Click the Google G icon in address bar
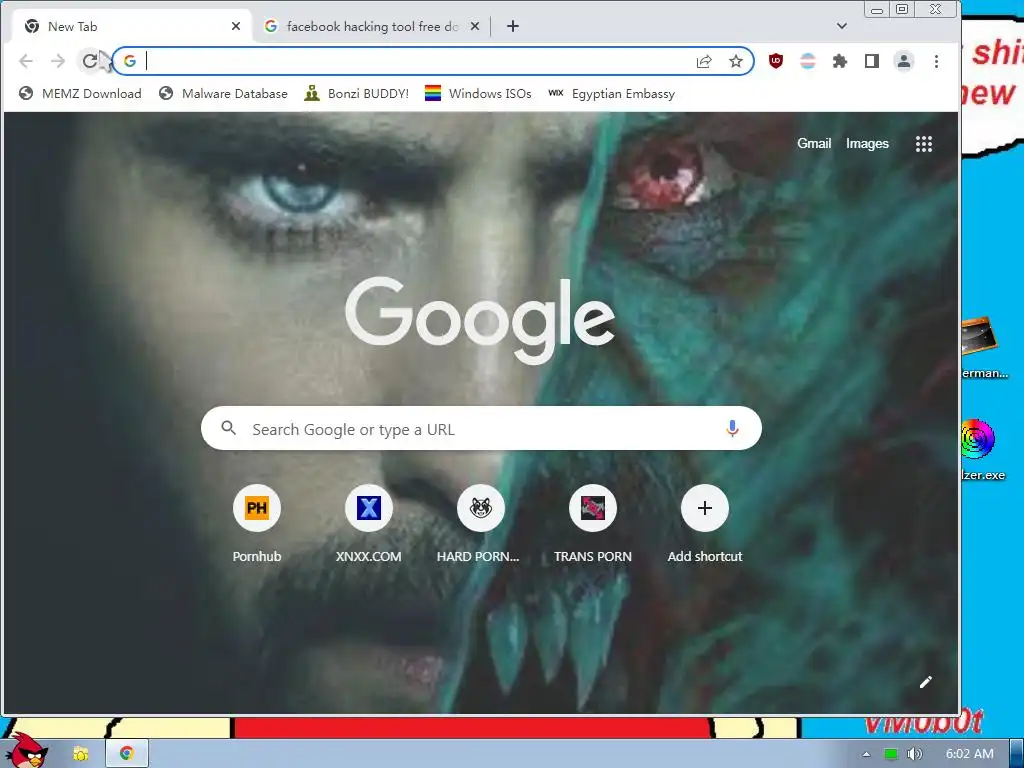 (130, 61)
